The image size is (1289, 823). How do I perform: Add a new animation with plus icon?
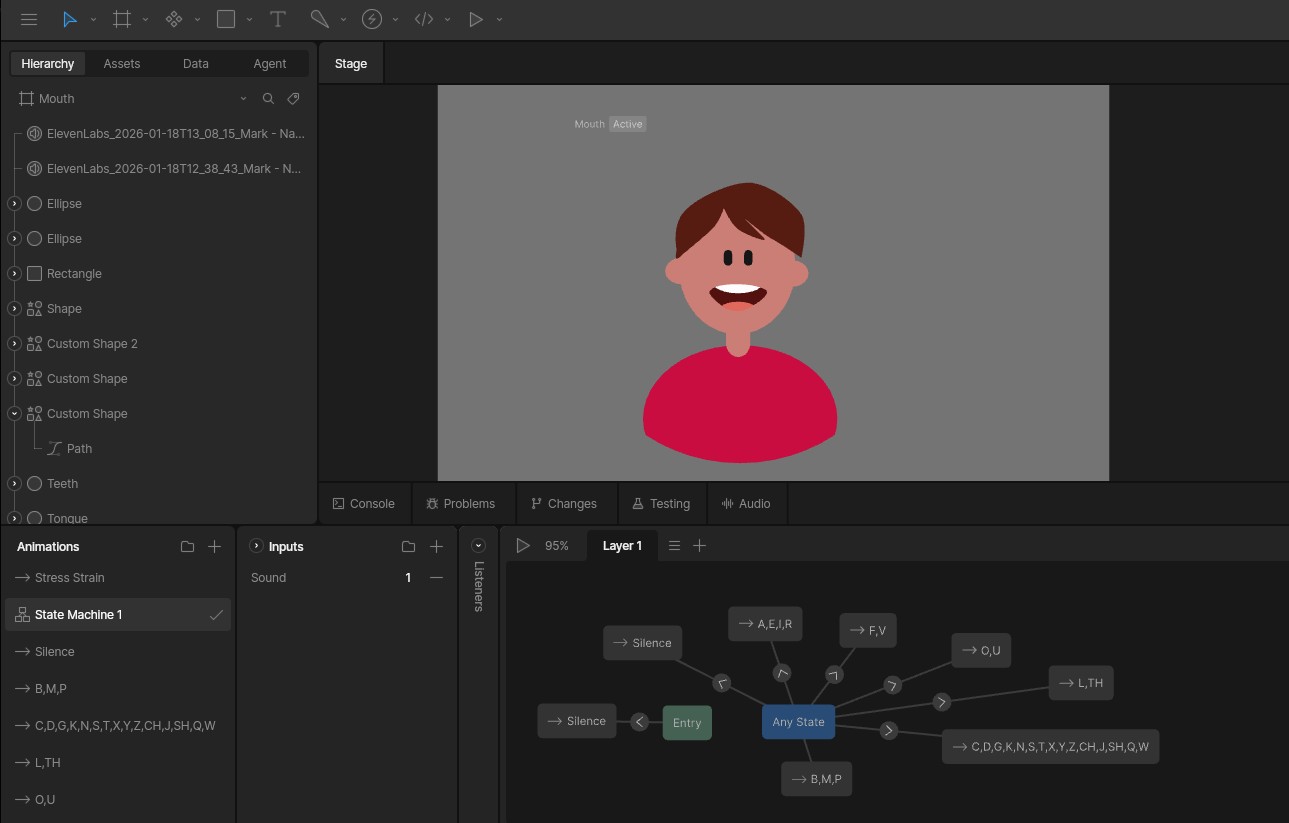pyautogui.click(x=214, y=547)
